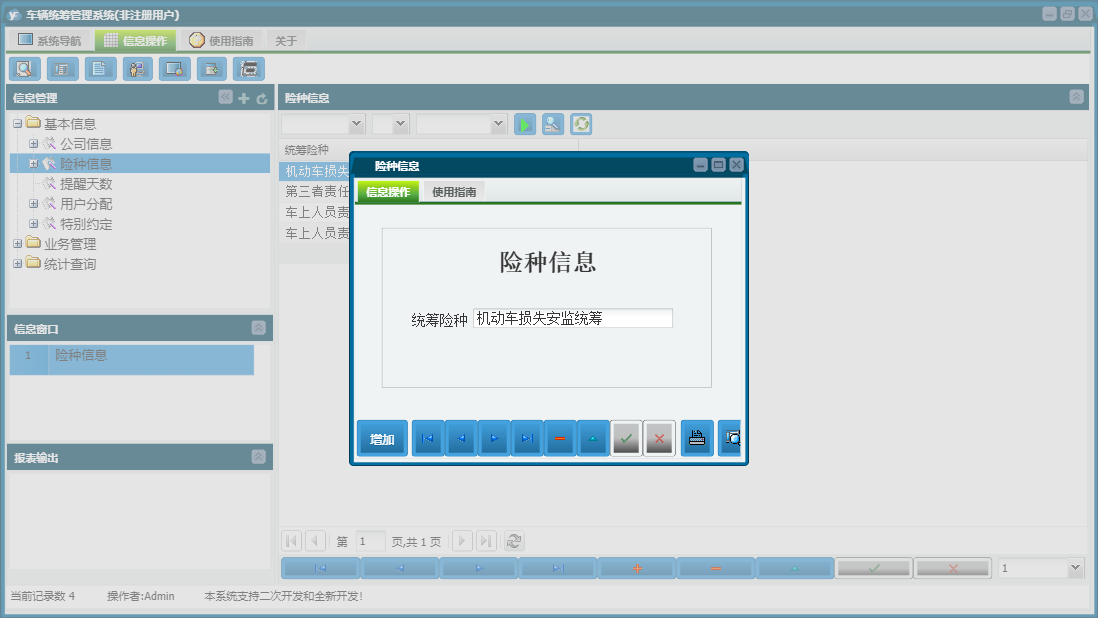The width and height of the screenshot is (1098, 618).
Task: Select the search/preview tool in the toolbar
Action: point(24,68)
